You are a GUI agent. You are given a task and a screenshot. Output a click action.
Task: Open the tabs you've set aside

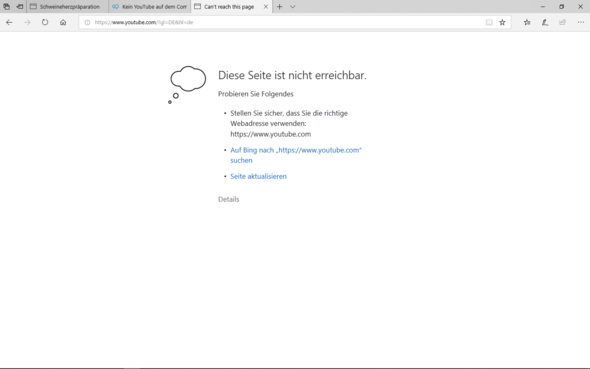6,6
